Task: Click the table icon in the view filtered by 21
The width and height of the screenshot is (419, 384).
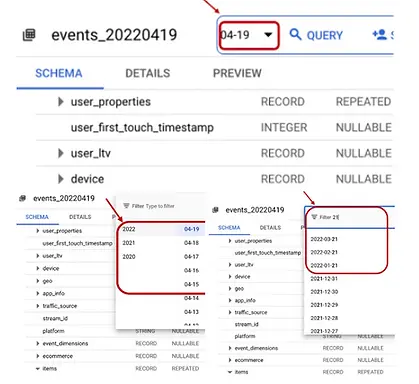Action: point(215,210)
